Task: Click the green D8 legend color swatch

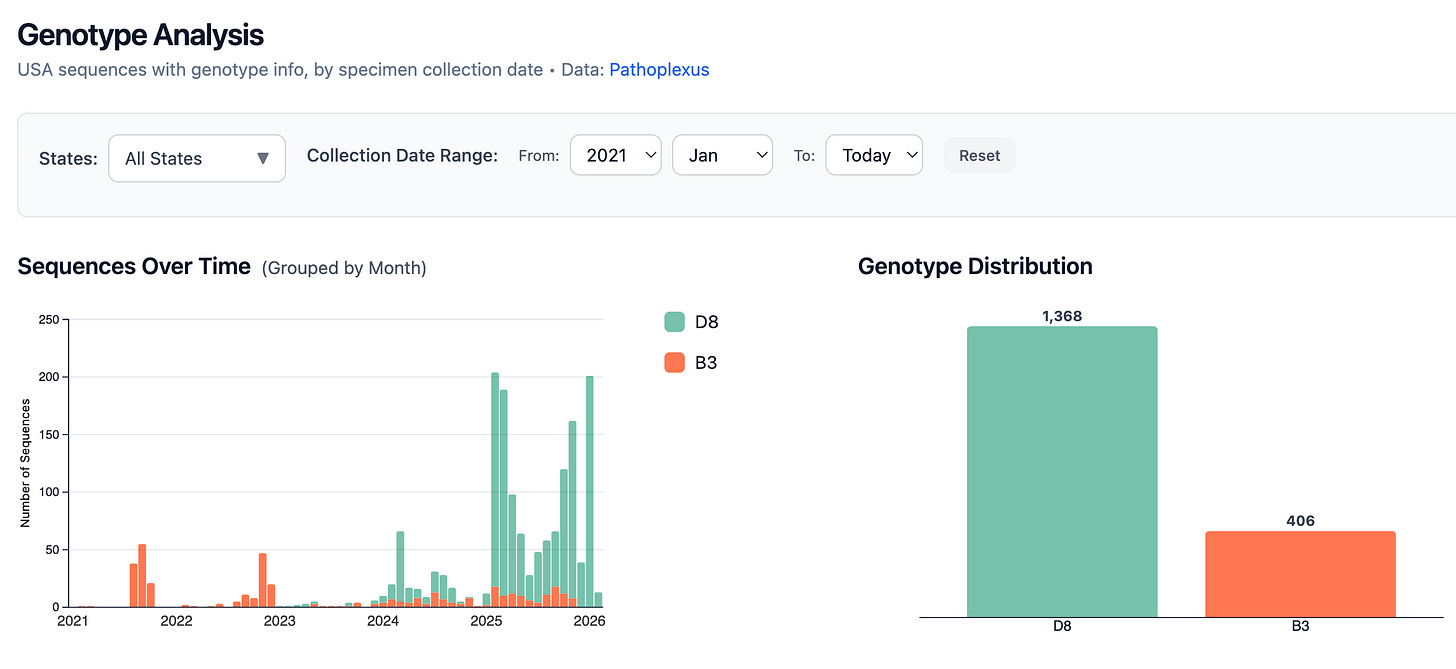Action: coord(674,322)
